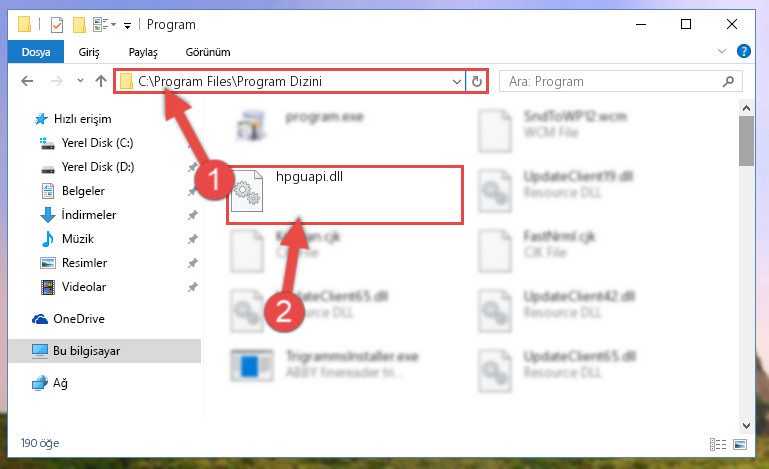Customize Quick Access Toolbar dropdown
The image size is (769, 469).
(x=127, y=26)
